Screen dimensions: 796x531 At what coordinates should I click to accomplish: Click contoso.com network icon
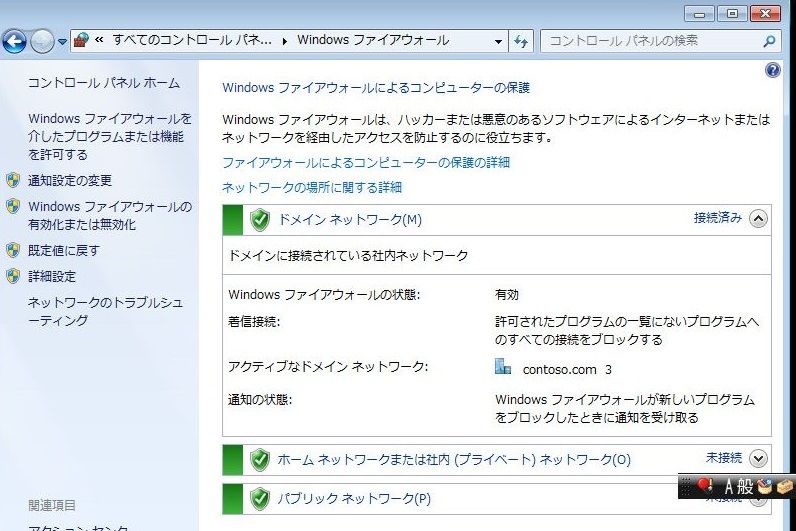point(503,367)
